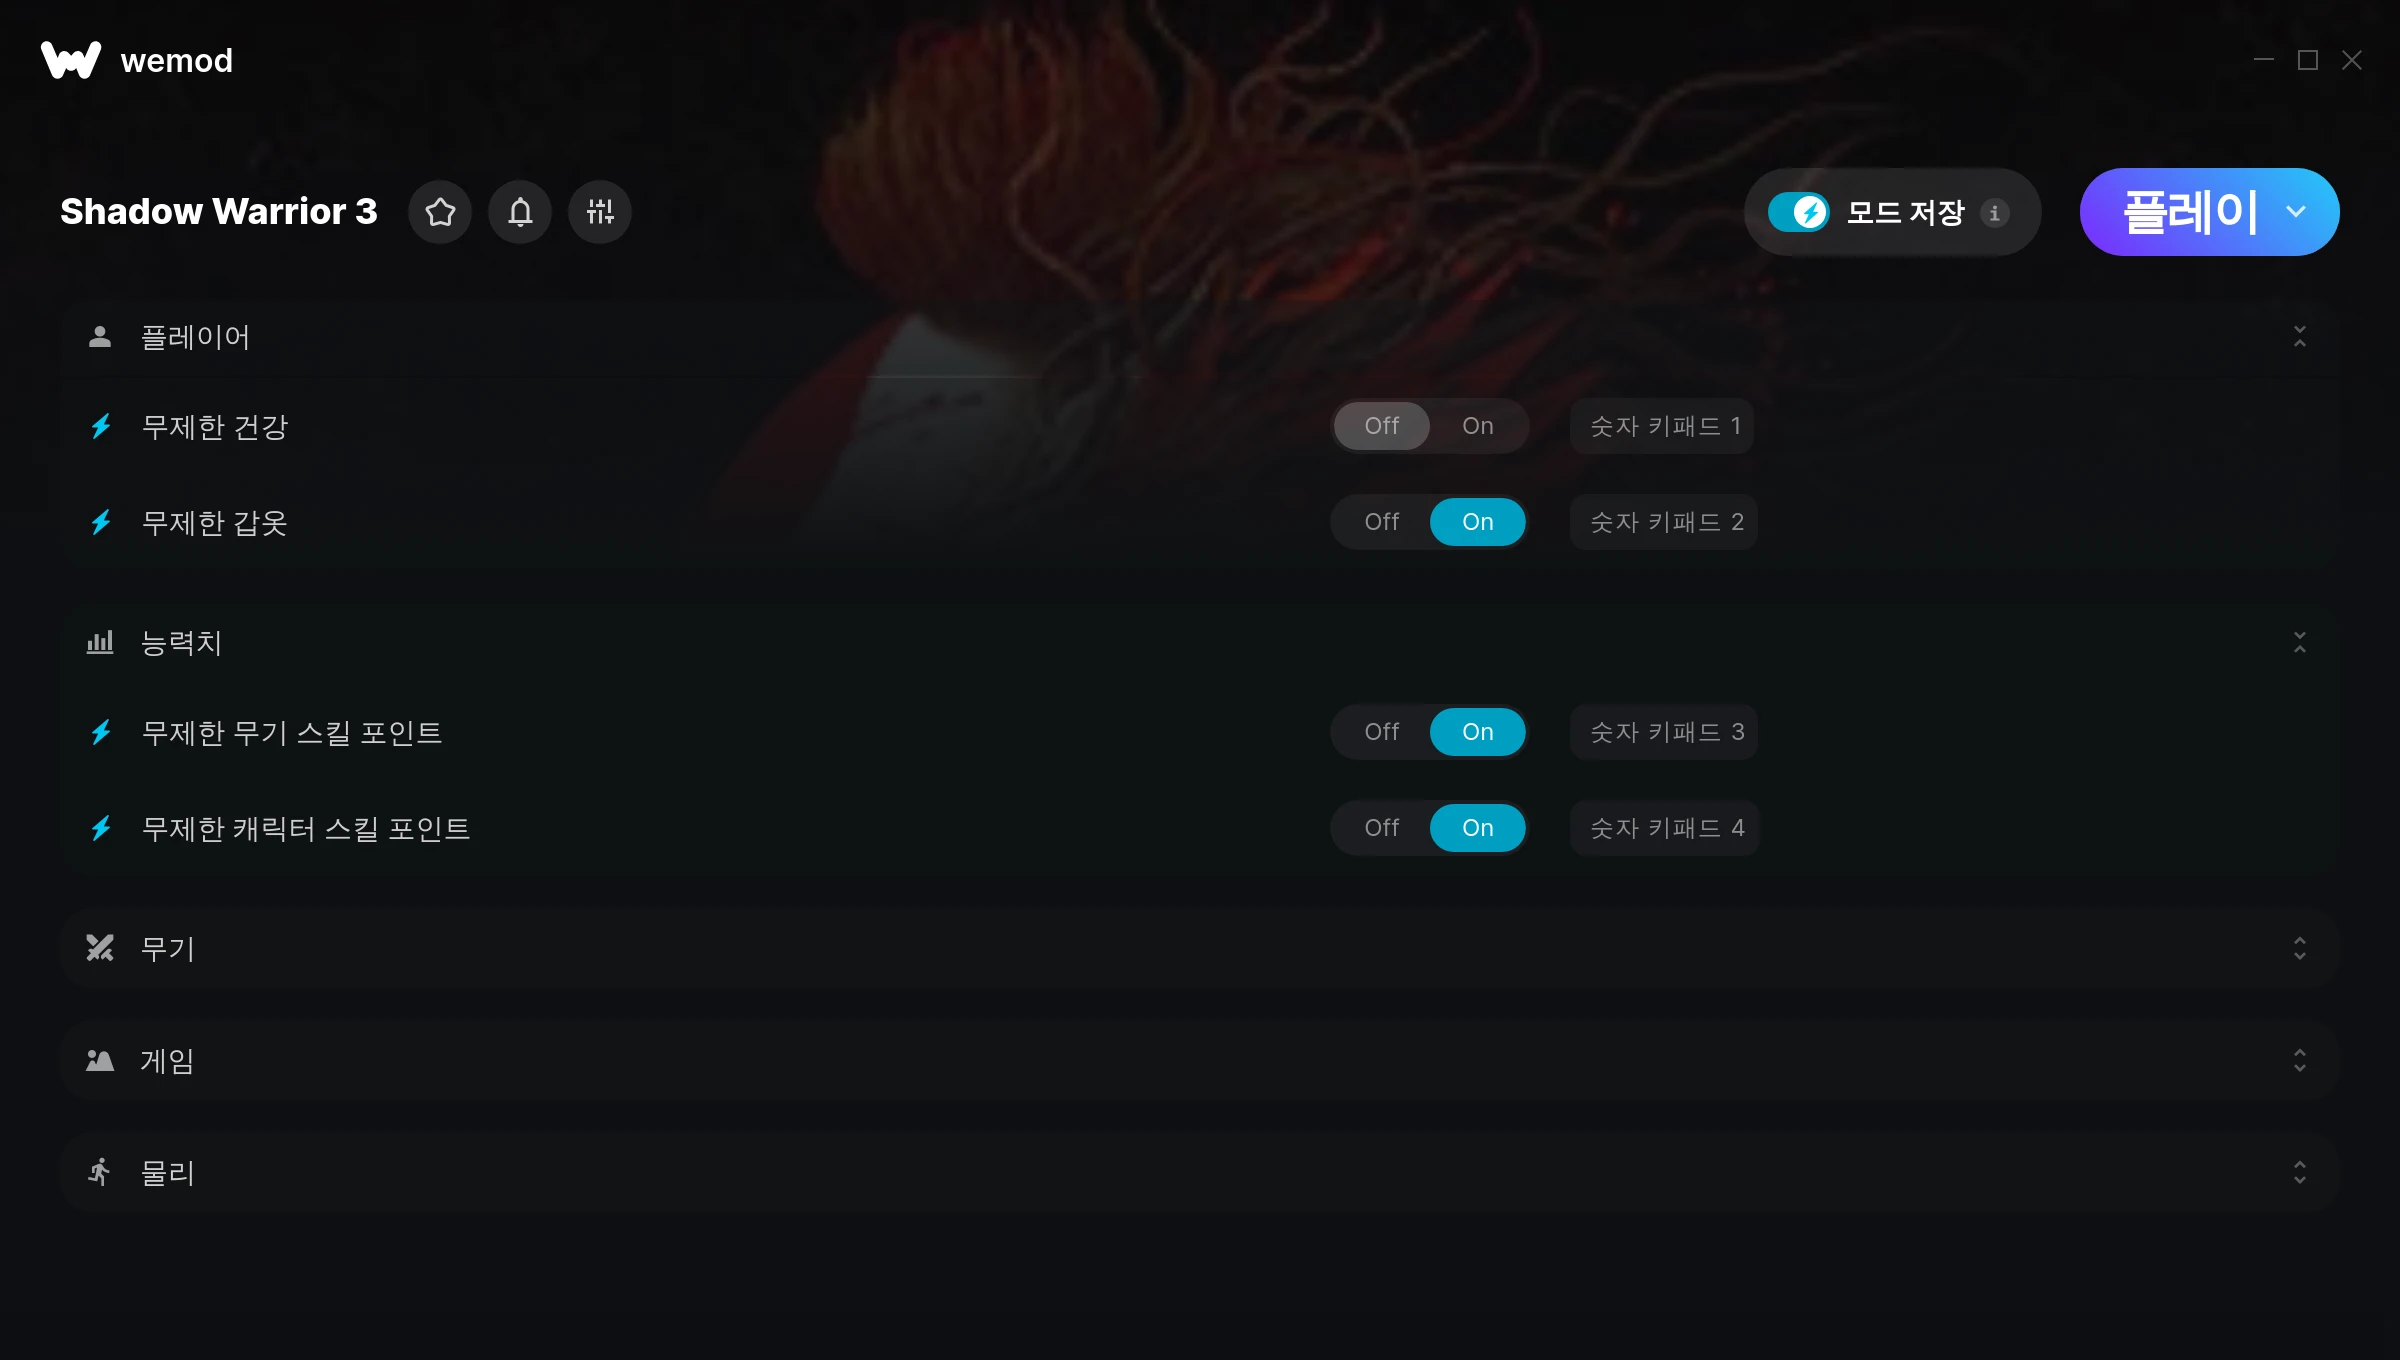The image size is (2400, 1360).
Task: Disable the 모드 저장 switch
Action: coord(1798,212)
